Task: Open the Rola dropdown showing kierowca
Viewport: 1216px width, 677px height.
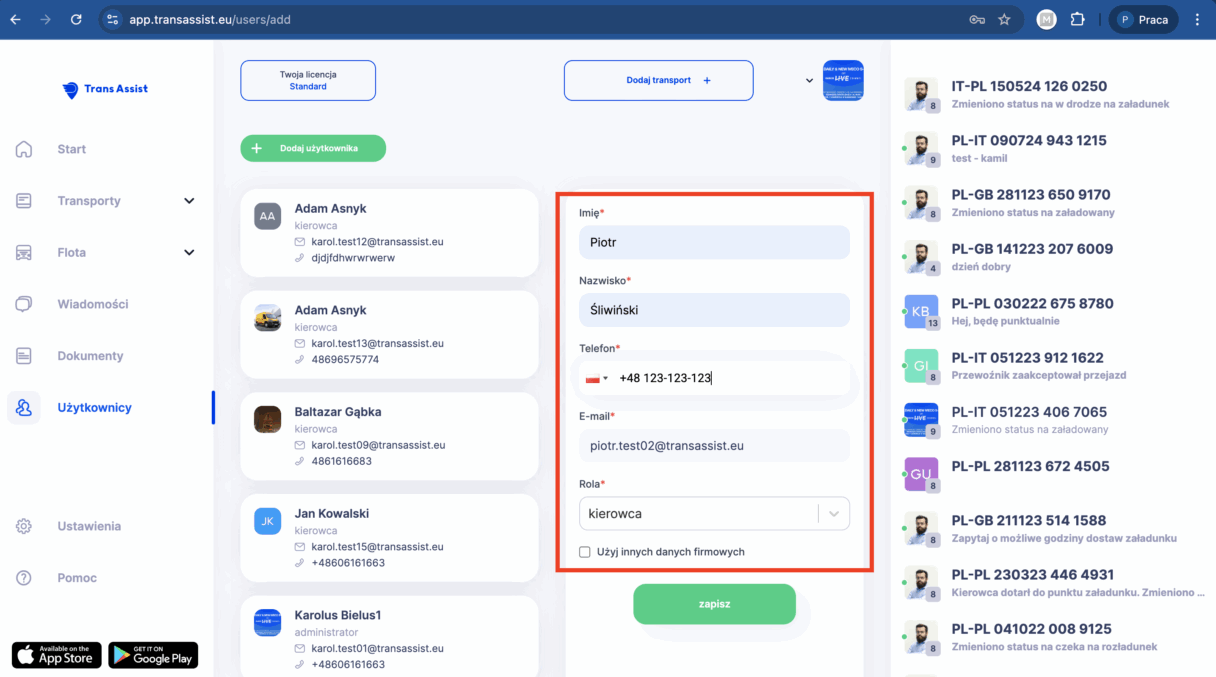Action: coord(713,514)
